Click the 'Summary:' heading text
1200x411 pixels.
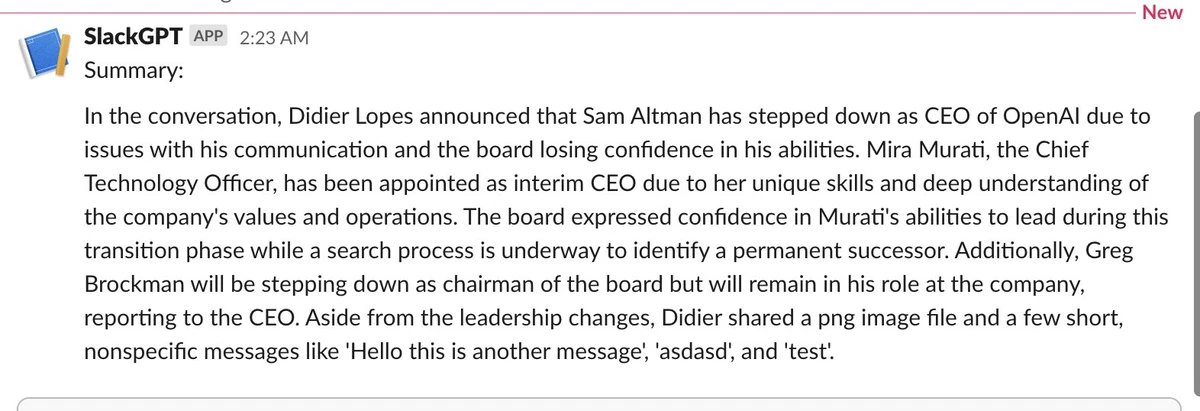point(132,72)
